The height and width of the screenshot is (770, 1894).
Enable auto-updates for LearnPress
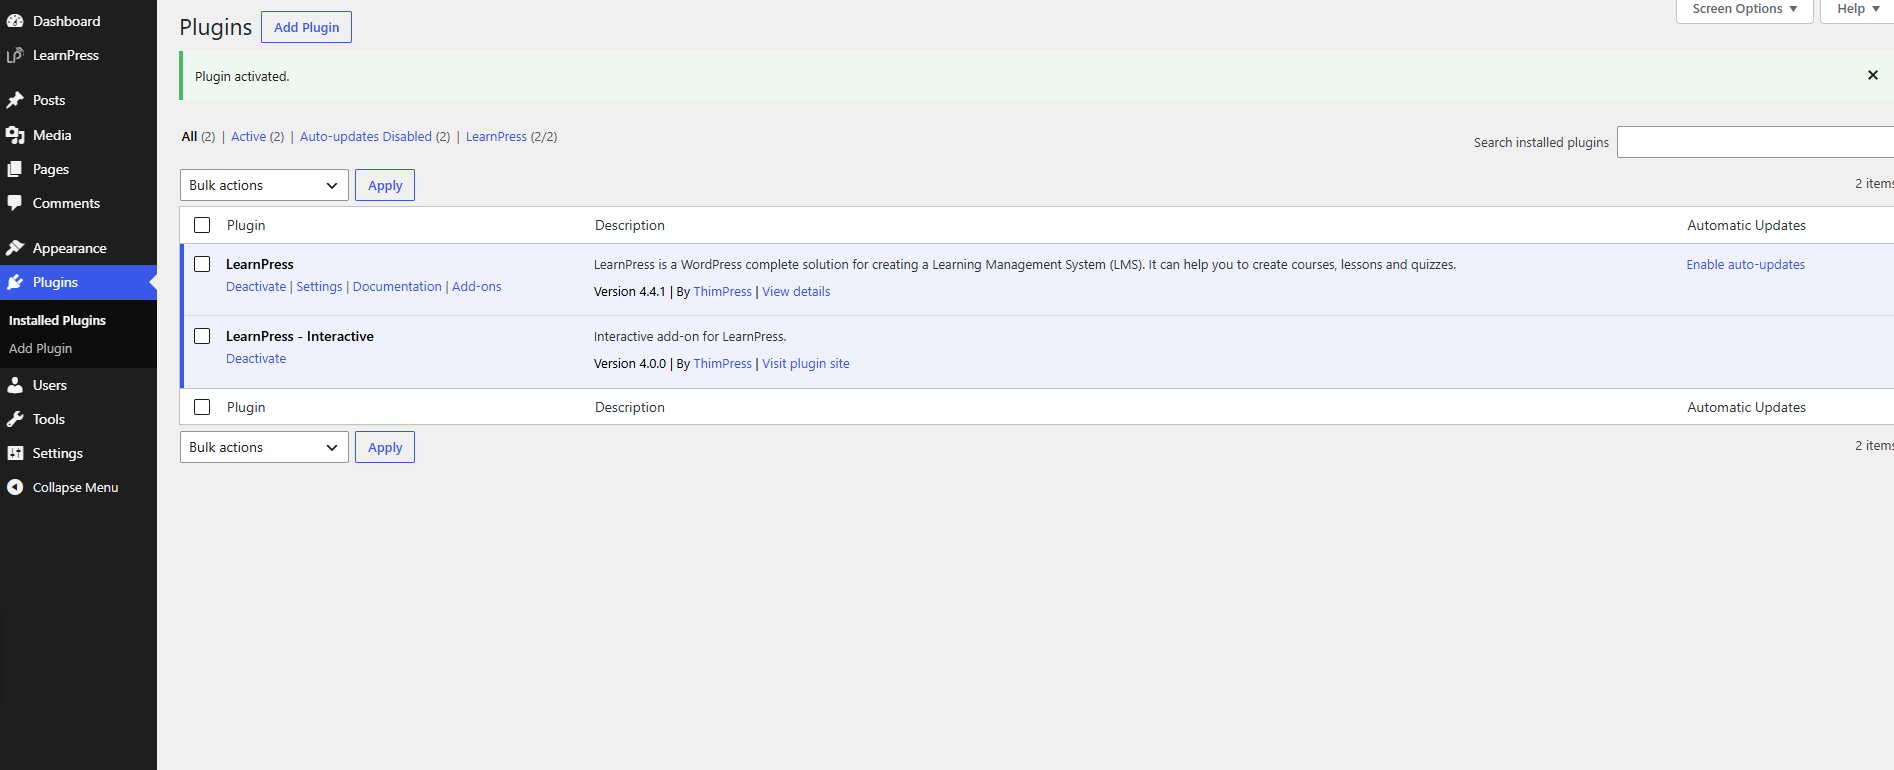click(x=1746, y=265)
